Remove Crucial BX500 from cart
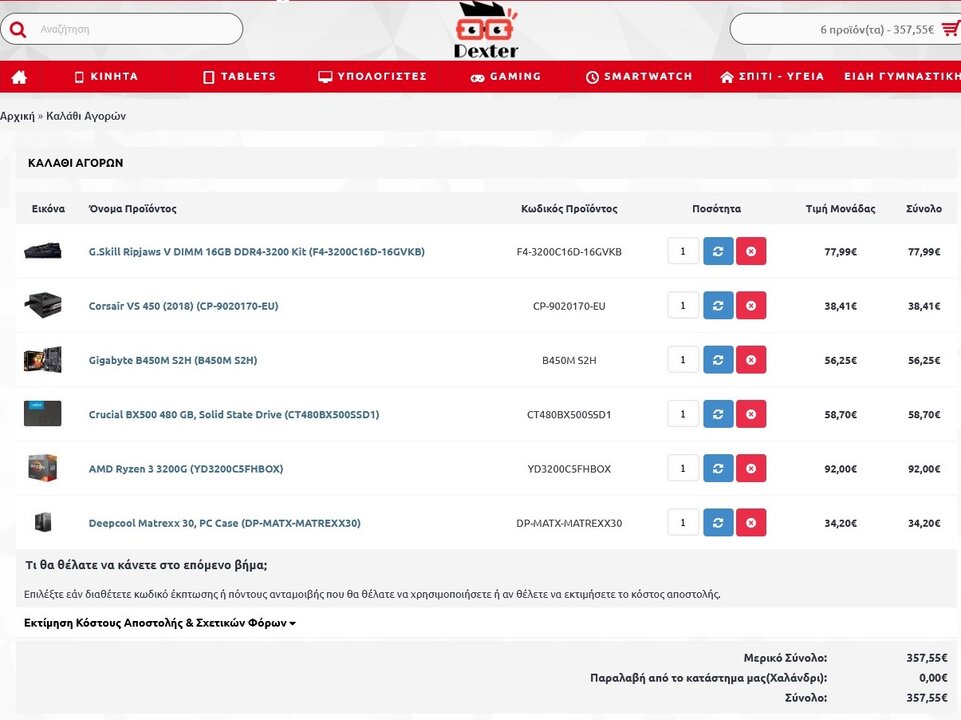 (x=751, y=414)
